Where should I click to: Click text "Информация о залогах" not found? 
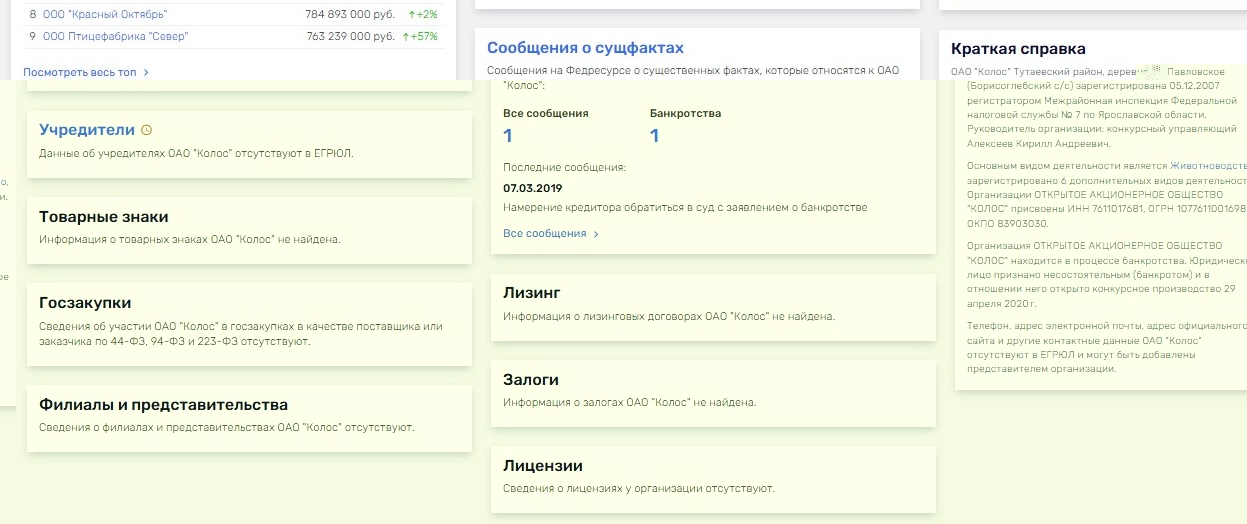click(x=630, y=403)
